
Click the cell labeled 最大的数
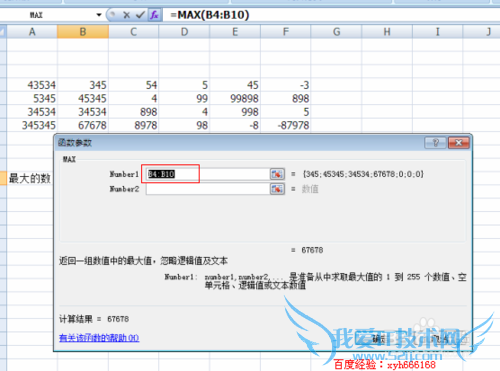[30, 178]
